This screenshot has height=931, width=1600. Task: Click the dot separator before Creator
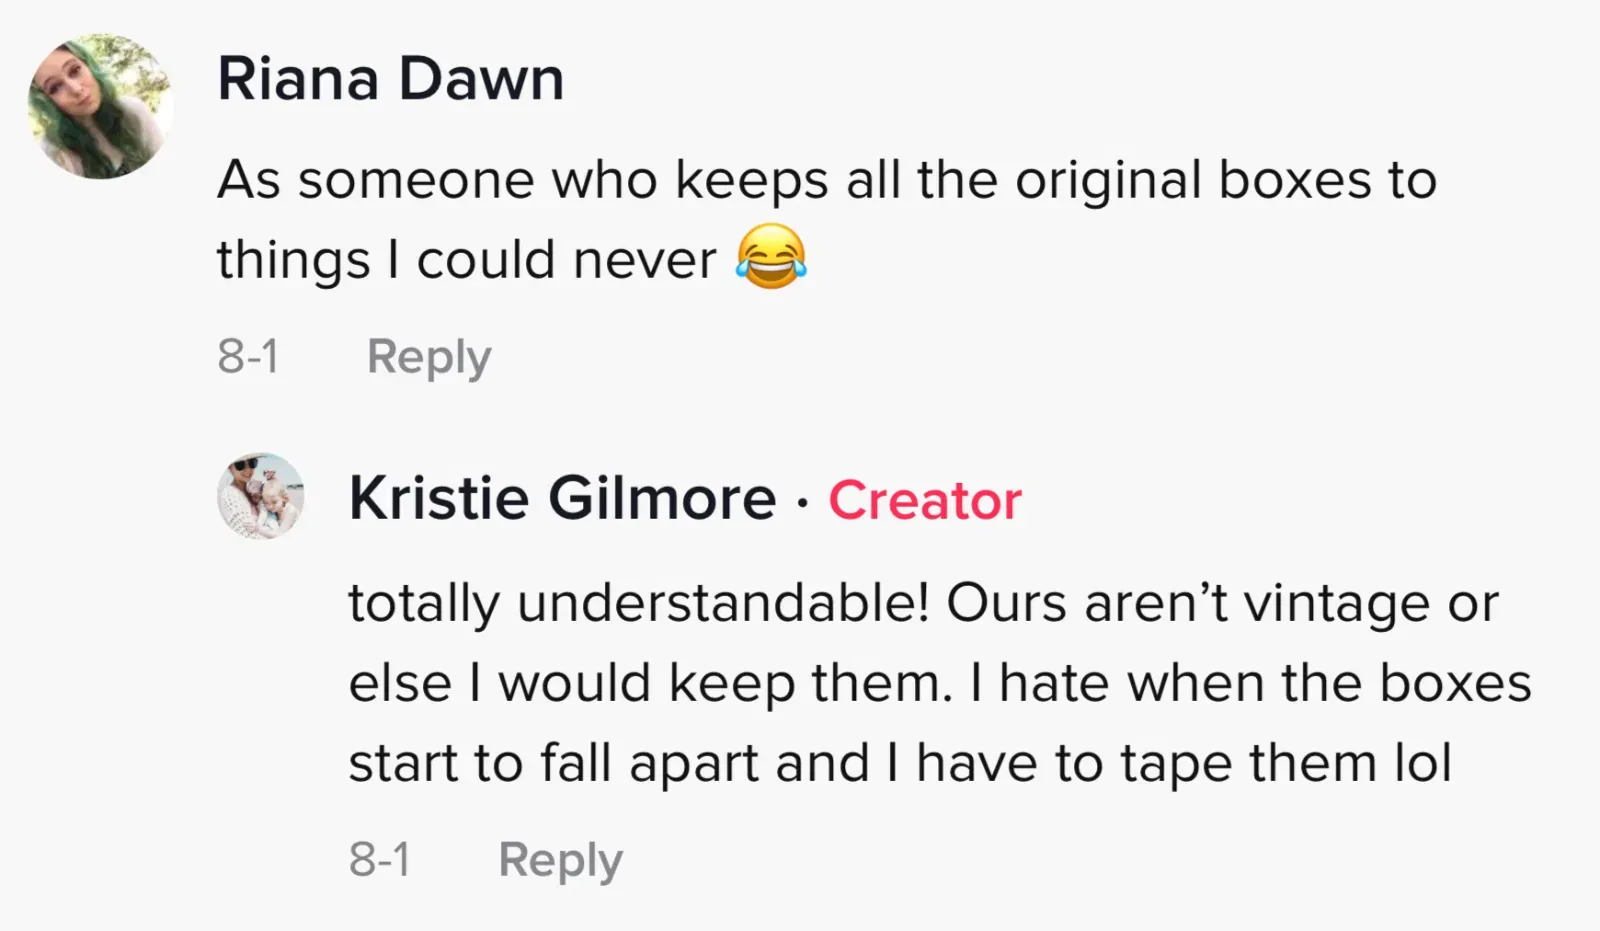(x=802, y=502)
